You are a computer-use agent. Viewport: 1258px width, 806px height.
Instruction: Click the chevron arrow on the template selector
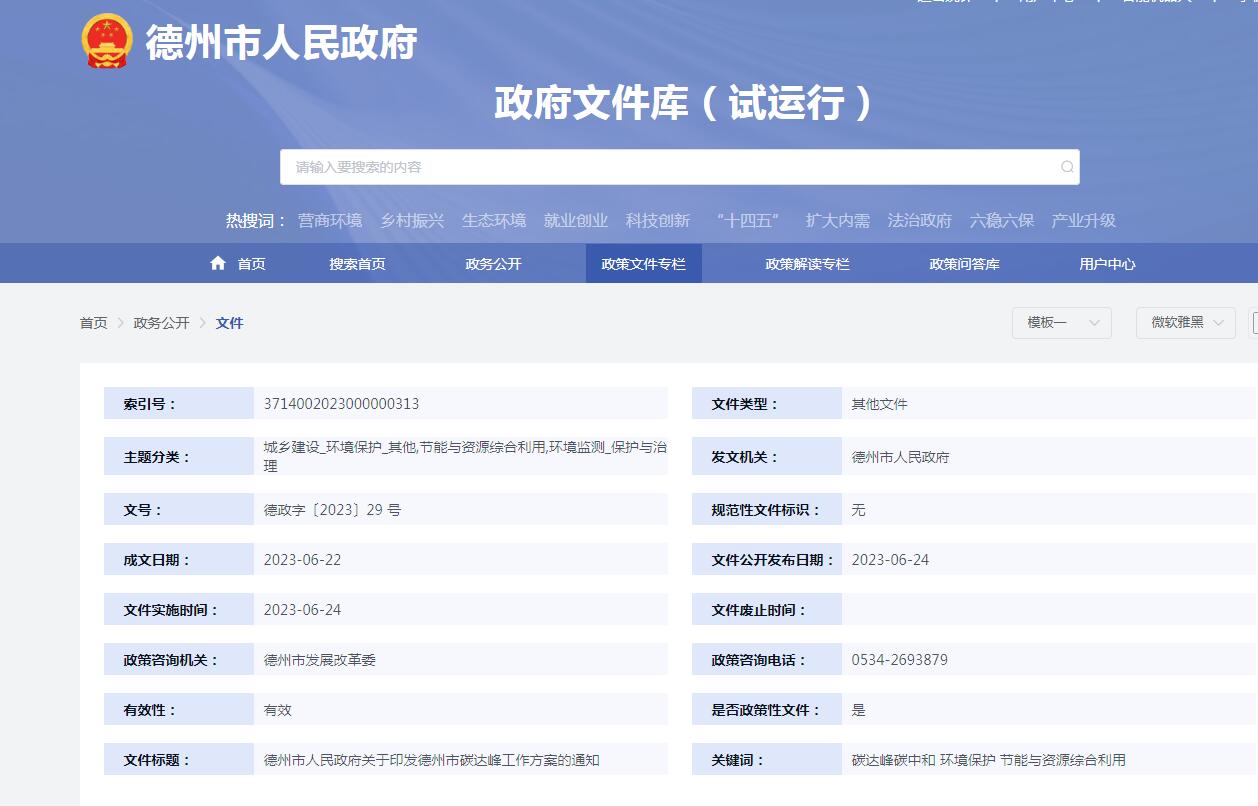tap(1094, 324)
